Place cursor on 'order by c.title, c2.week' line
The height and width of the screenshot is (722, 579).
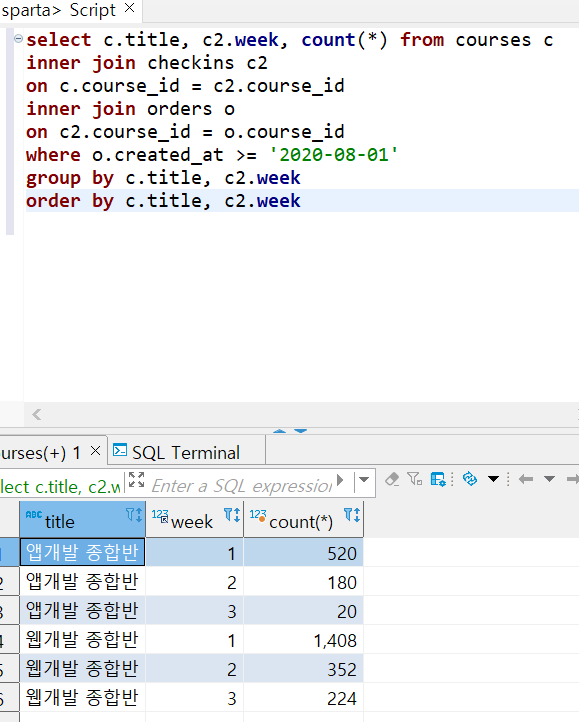(x=163, y=201)
